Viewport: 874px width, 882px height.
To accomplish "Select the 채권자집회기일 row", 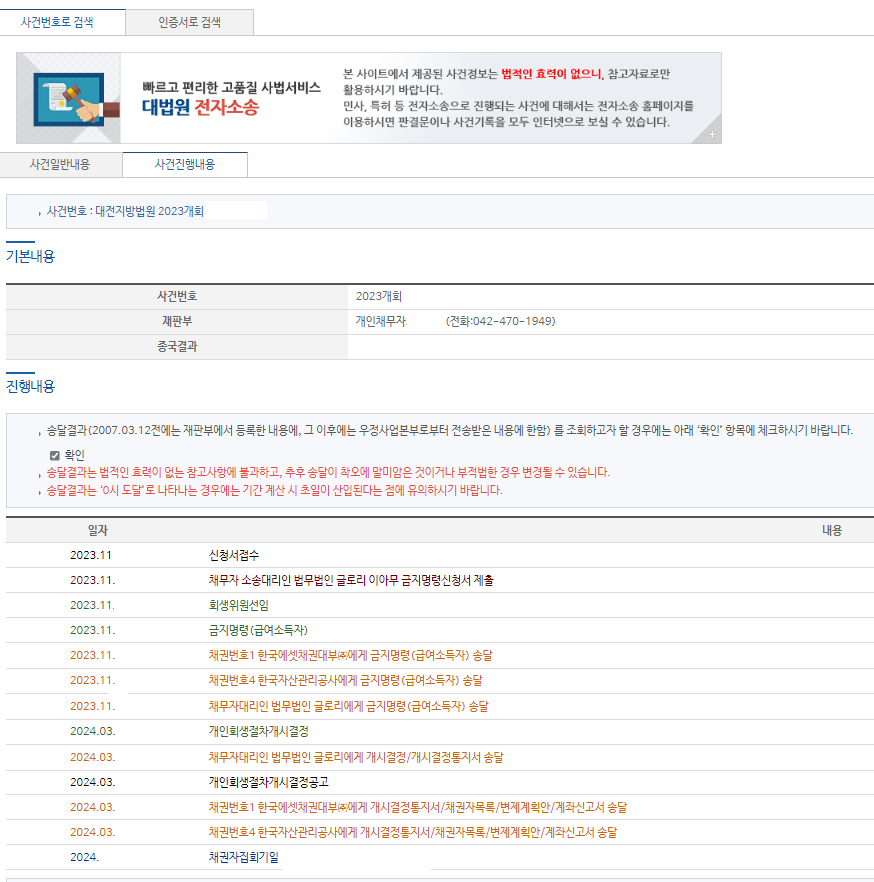I will (244, 857).
